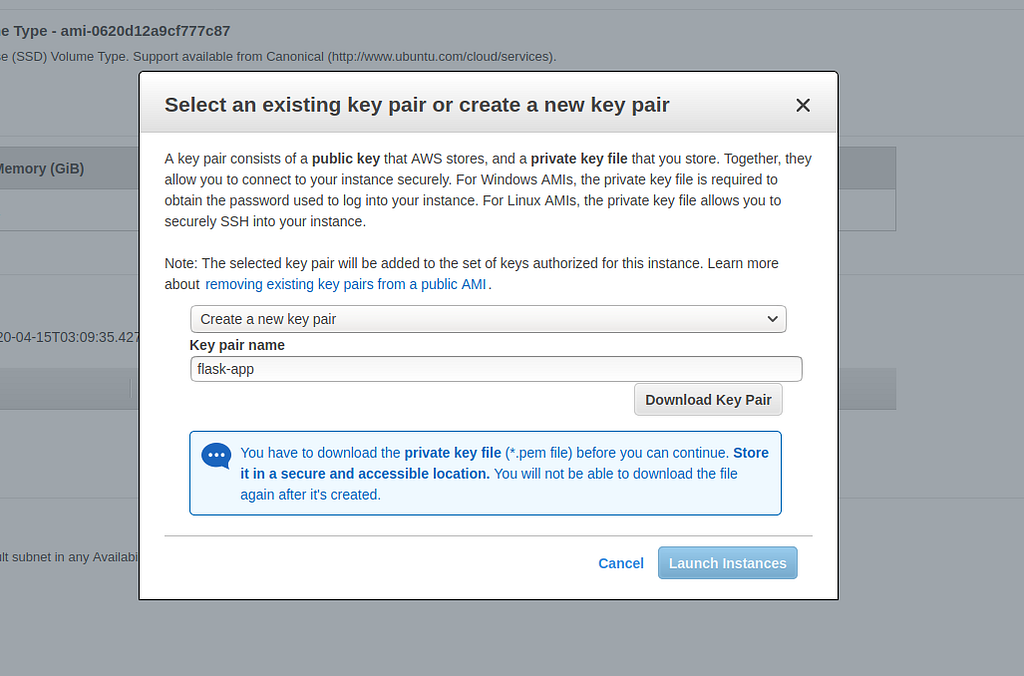Click the 'Key pair name' label
The width and height of the screenshot is (1024, 676).
(237, 345)
